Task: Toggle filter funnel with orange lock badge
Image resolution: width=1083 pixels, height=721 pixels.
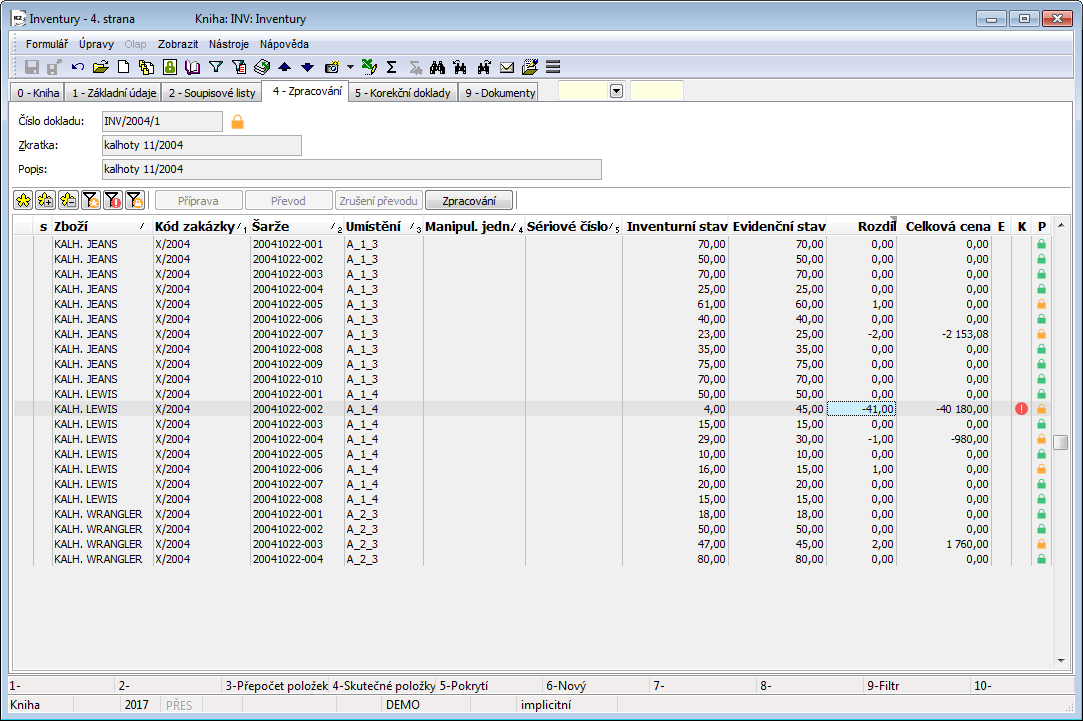Action: (135, 200)
